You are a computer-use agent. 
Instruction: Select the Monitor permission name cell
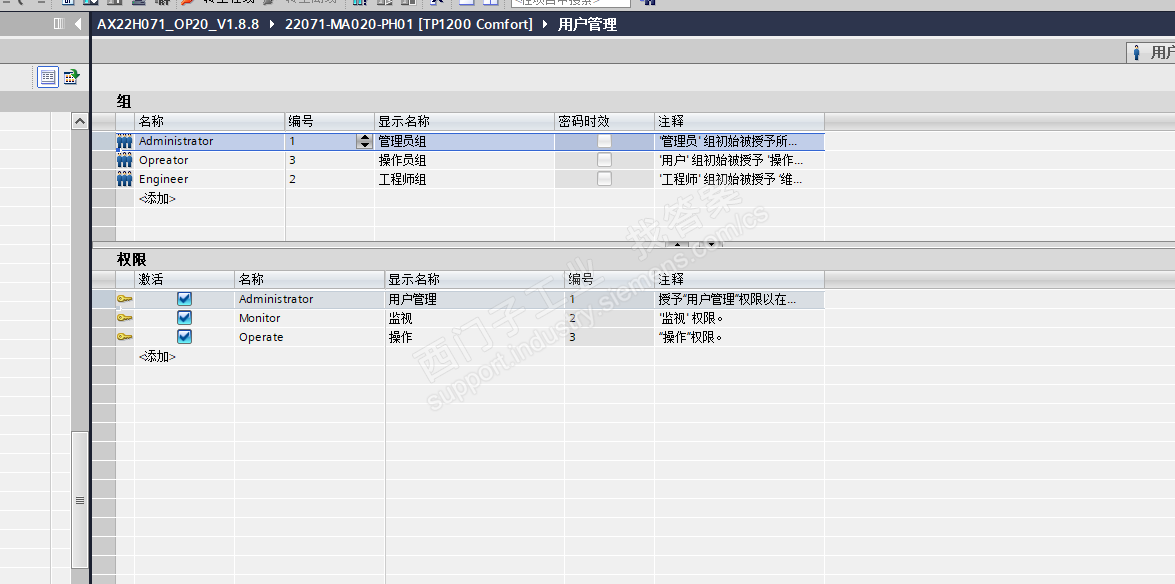(x=310, y=318)
